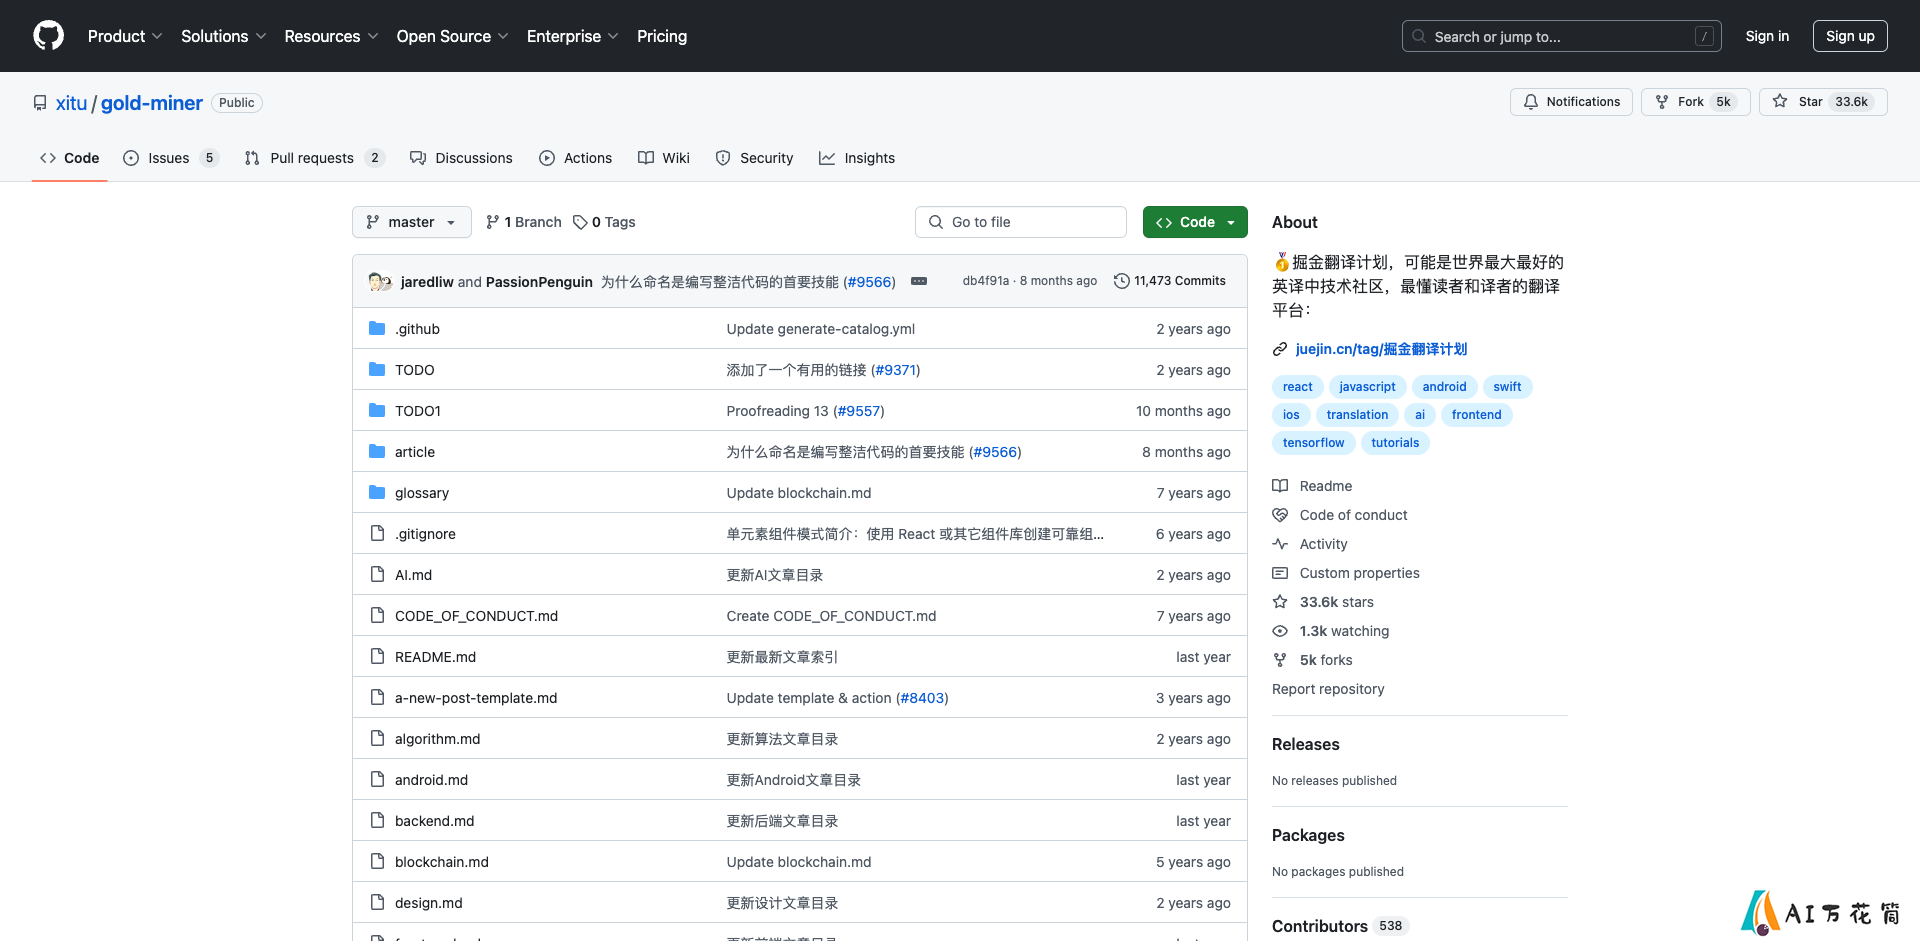Screen dimensions: 1920x941
Task: Open the gold-miner repository link
Action: pos(152,103)
